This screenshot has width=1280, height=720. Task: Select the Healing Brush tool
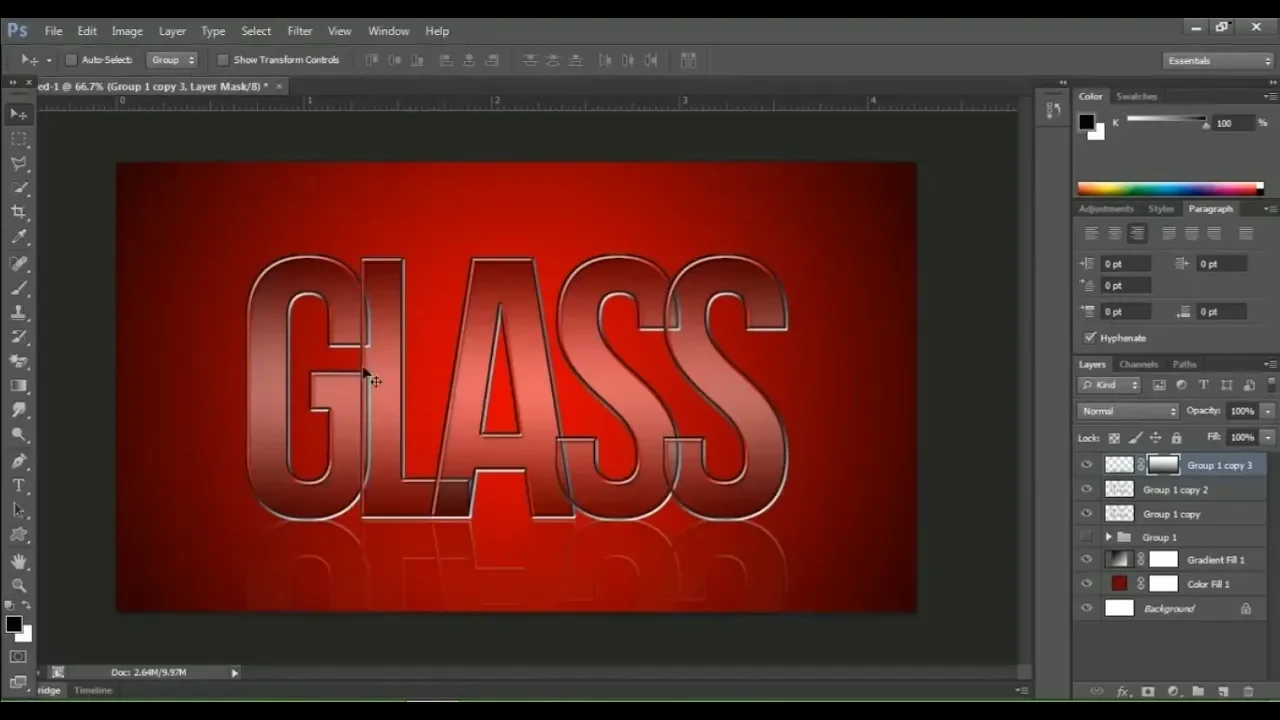pyautogui.click(x=19, y=263)
